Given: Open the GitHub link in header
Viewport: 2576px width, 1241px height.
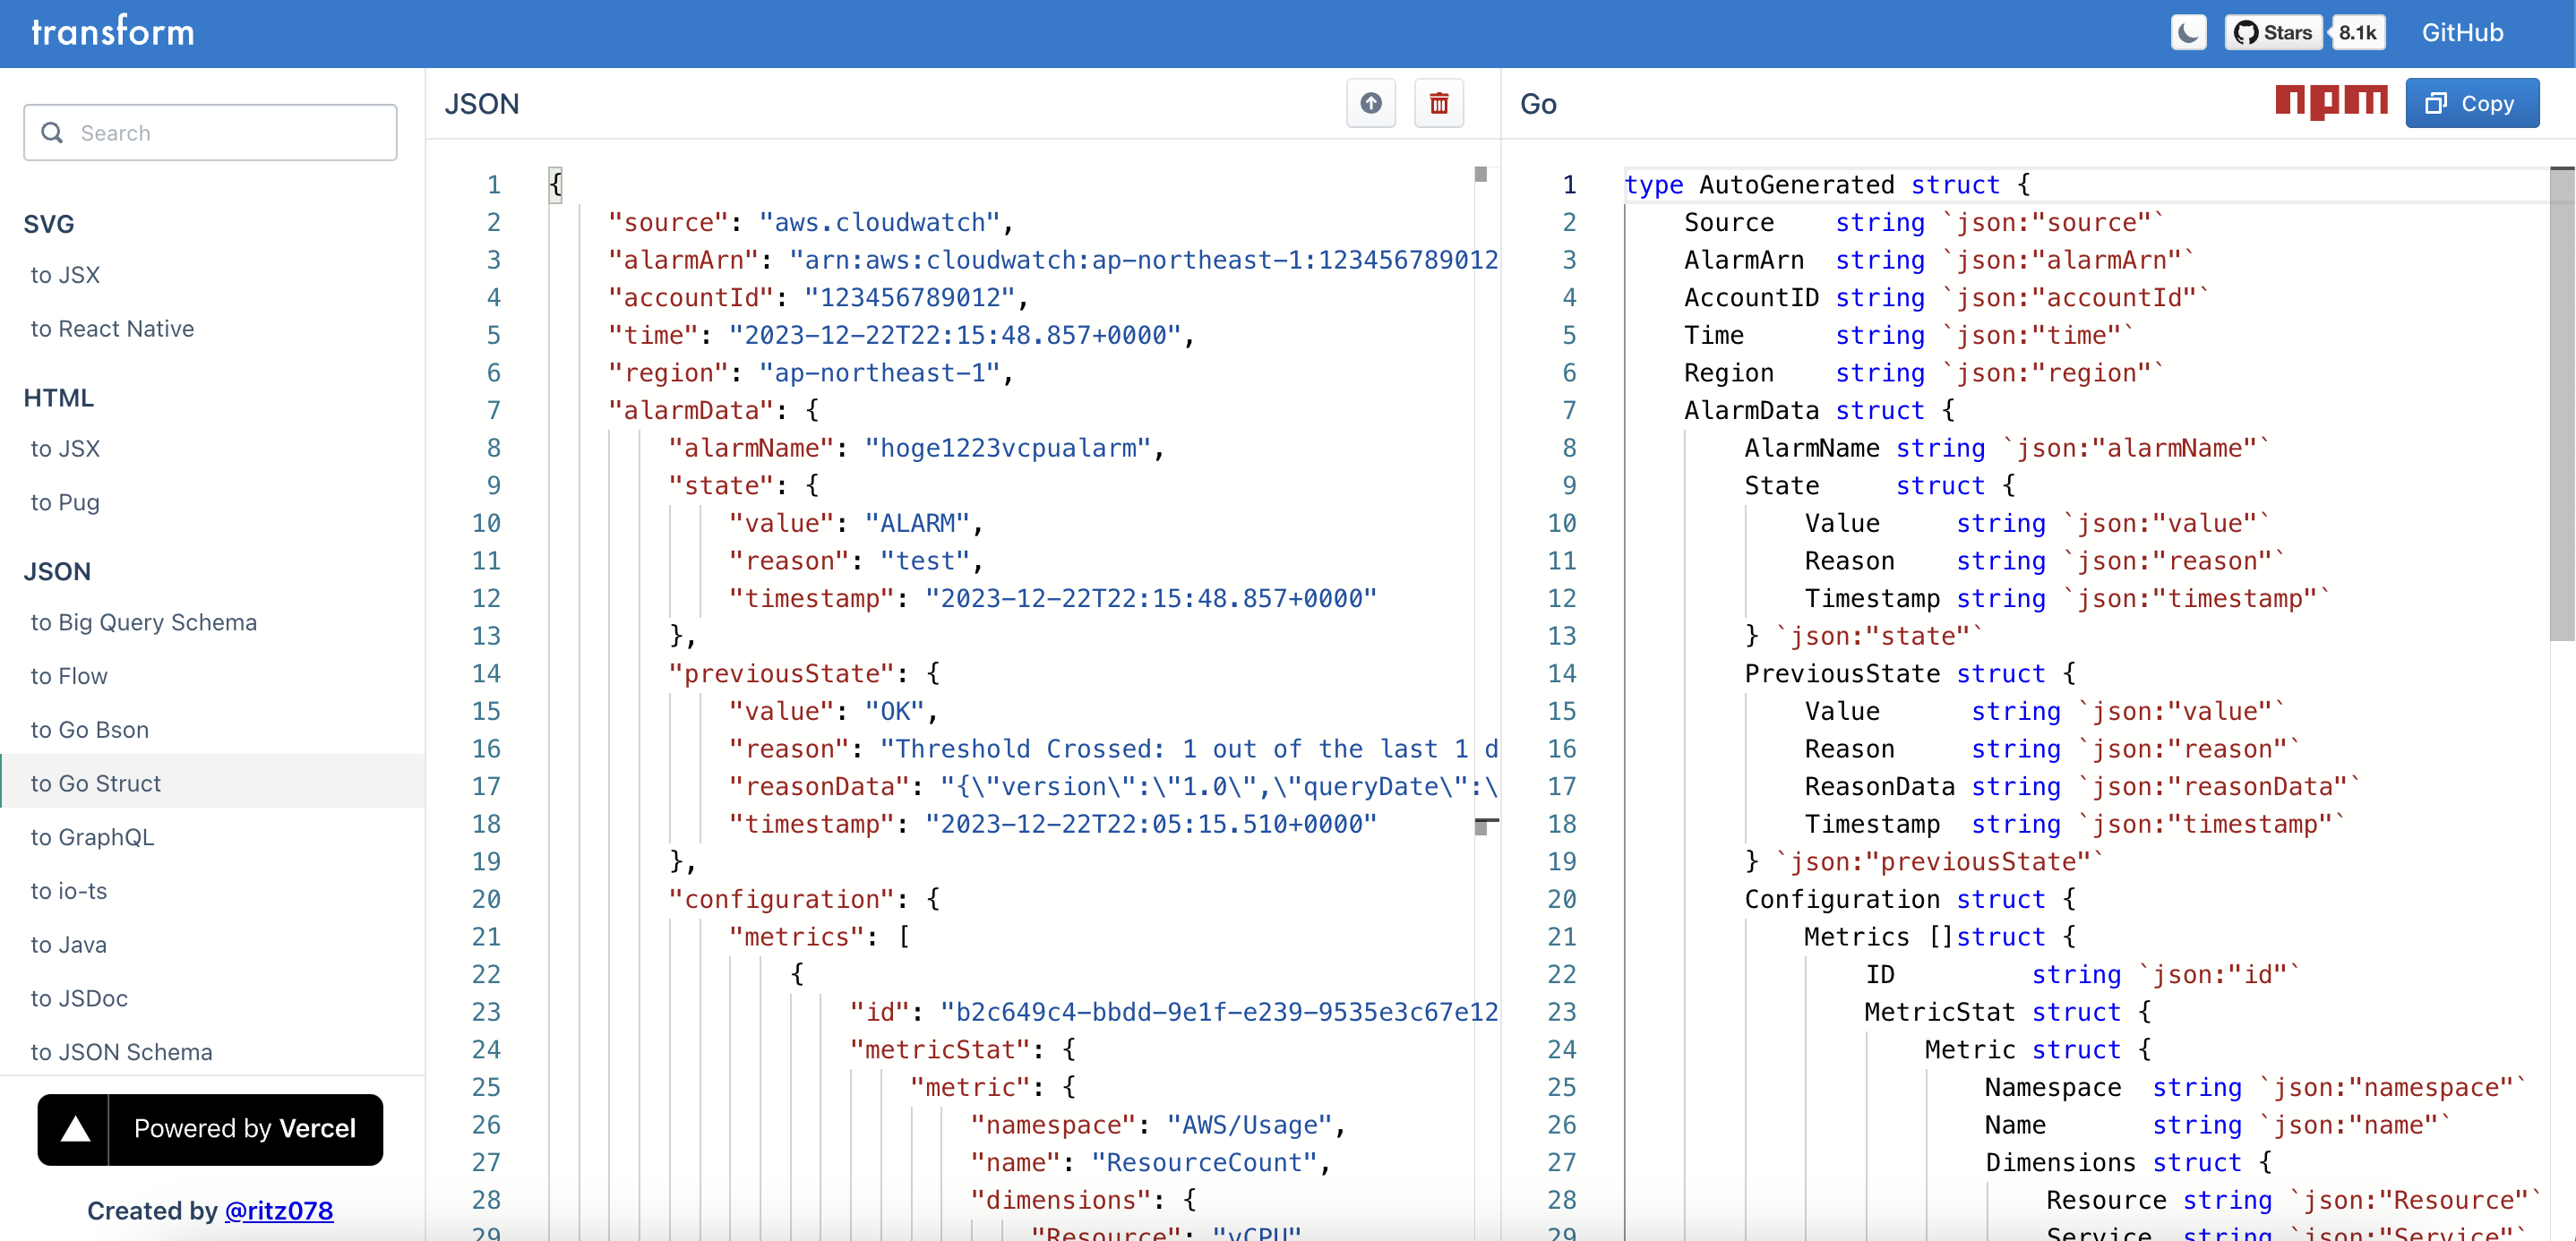Looking at the screenshot, I should [x=2461, y=33].
